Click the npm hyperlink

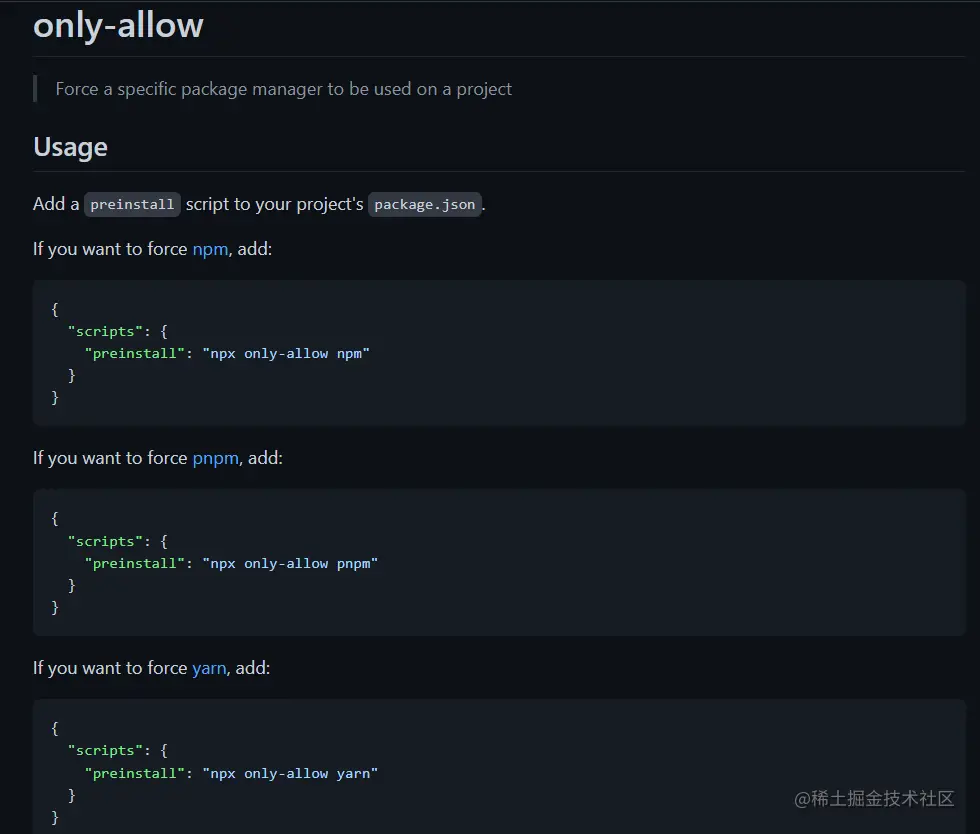click(210, 249)
